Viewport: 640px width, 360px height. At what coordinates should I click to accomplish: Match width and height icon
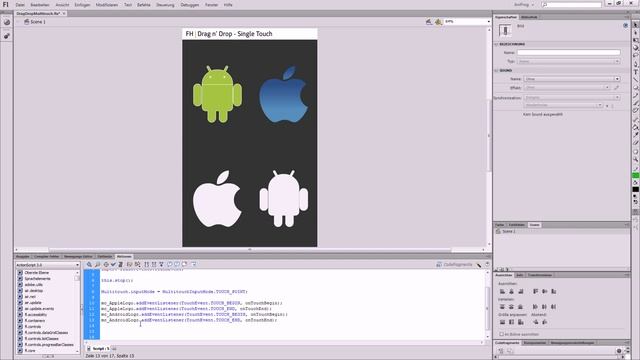520,322
